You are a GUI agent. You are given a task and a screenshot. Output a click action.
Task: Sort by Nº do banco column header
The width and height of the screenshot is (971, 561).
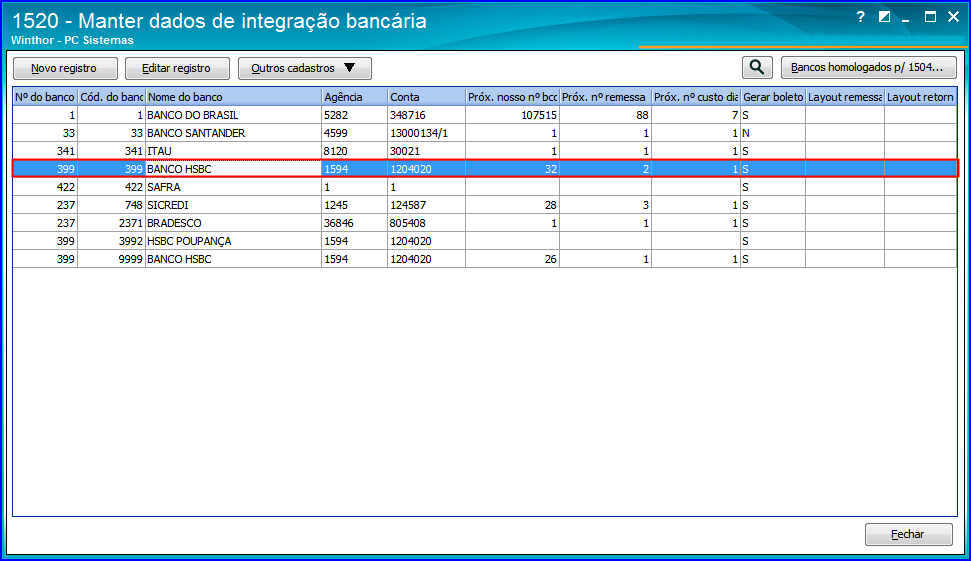click(45, 97)
